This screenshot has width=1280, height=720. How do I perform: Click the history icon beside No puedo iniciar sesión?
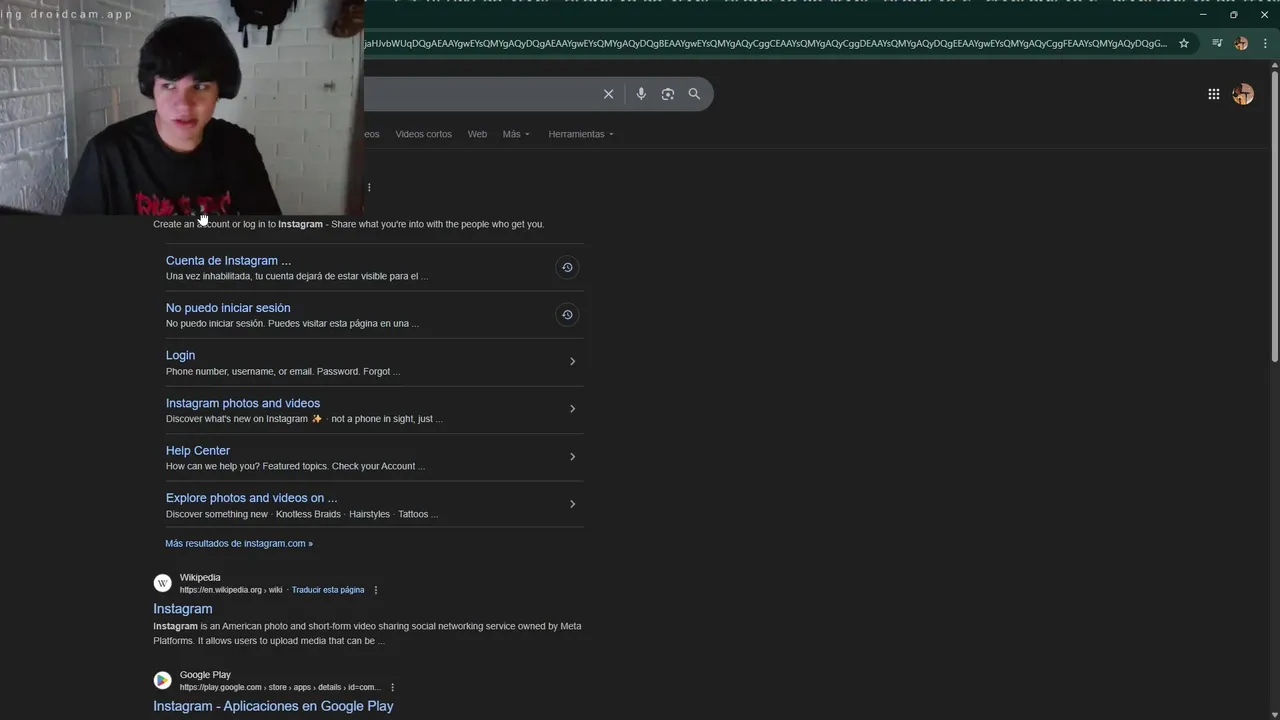[567, 315]
